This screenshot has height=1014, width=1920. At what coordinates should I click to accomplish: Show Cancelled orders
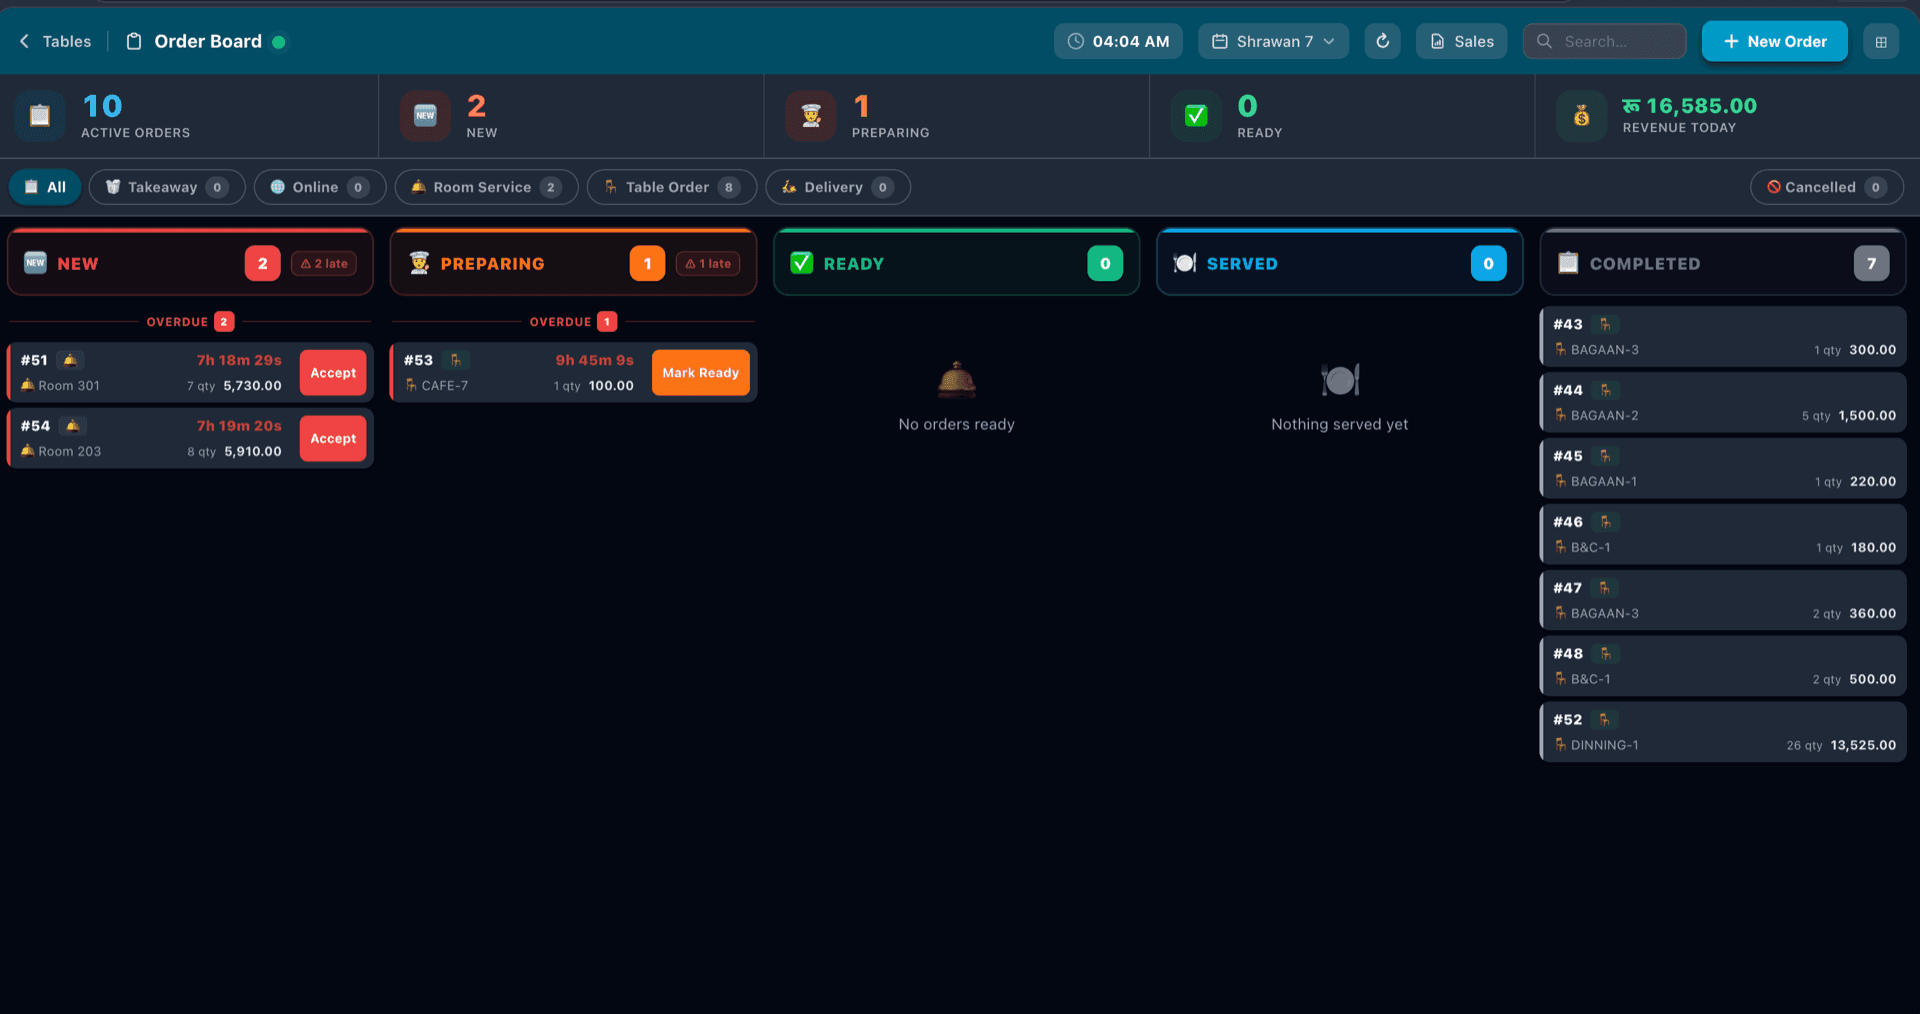(1826, 187)
